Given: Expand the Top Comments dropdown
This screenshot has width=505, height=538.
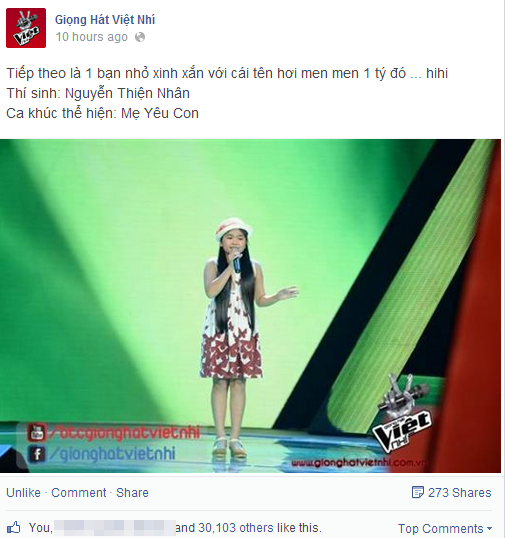Looking at the screenshot, I should click(445, 528).
